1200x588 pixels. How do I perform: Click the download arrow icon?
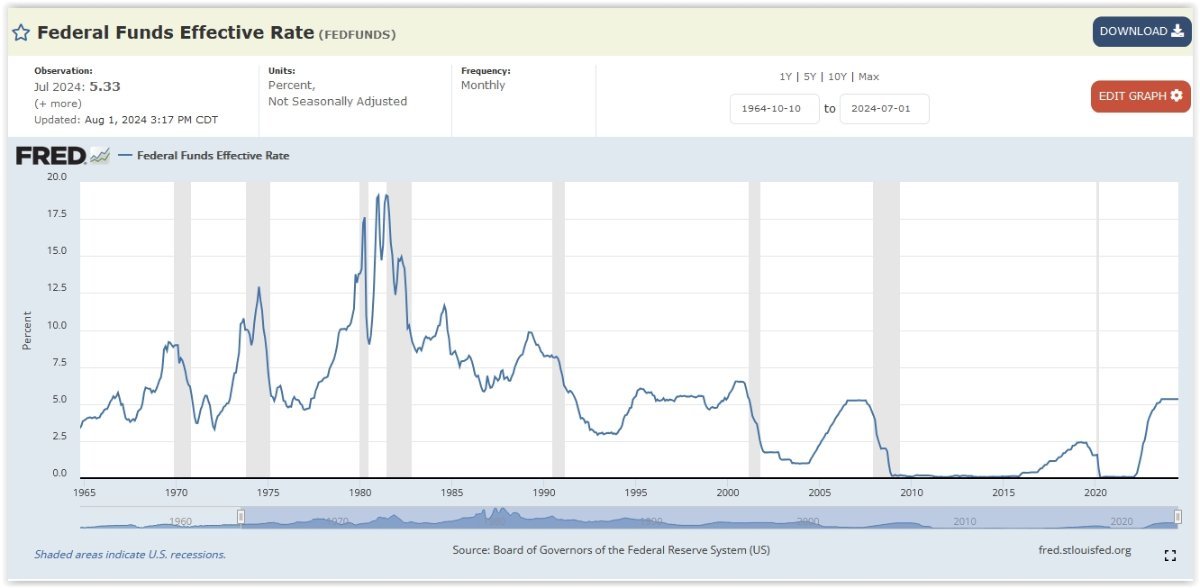(x=1177, y=31)
